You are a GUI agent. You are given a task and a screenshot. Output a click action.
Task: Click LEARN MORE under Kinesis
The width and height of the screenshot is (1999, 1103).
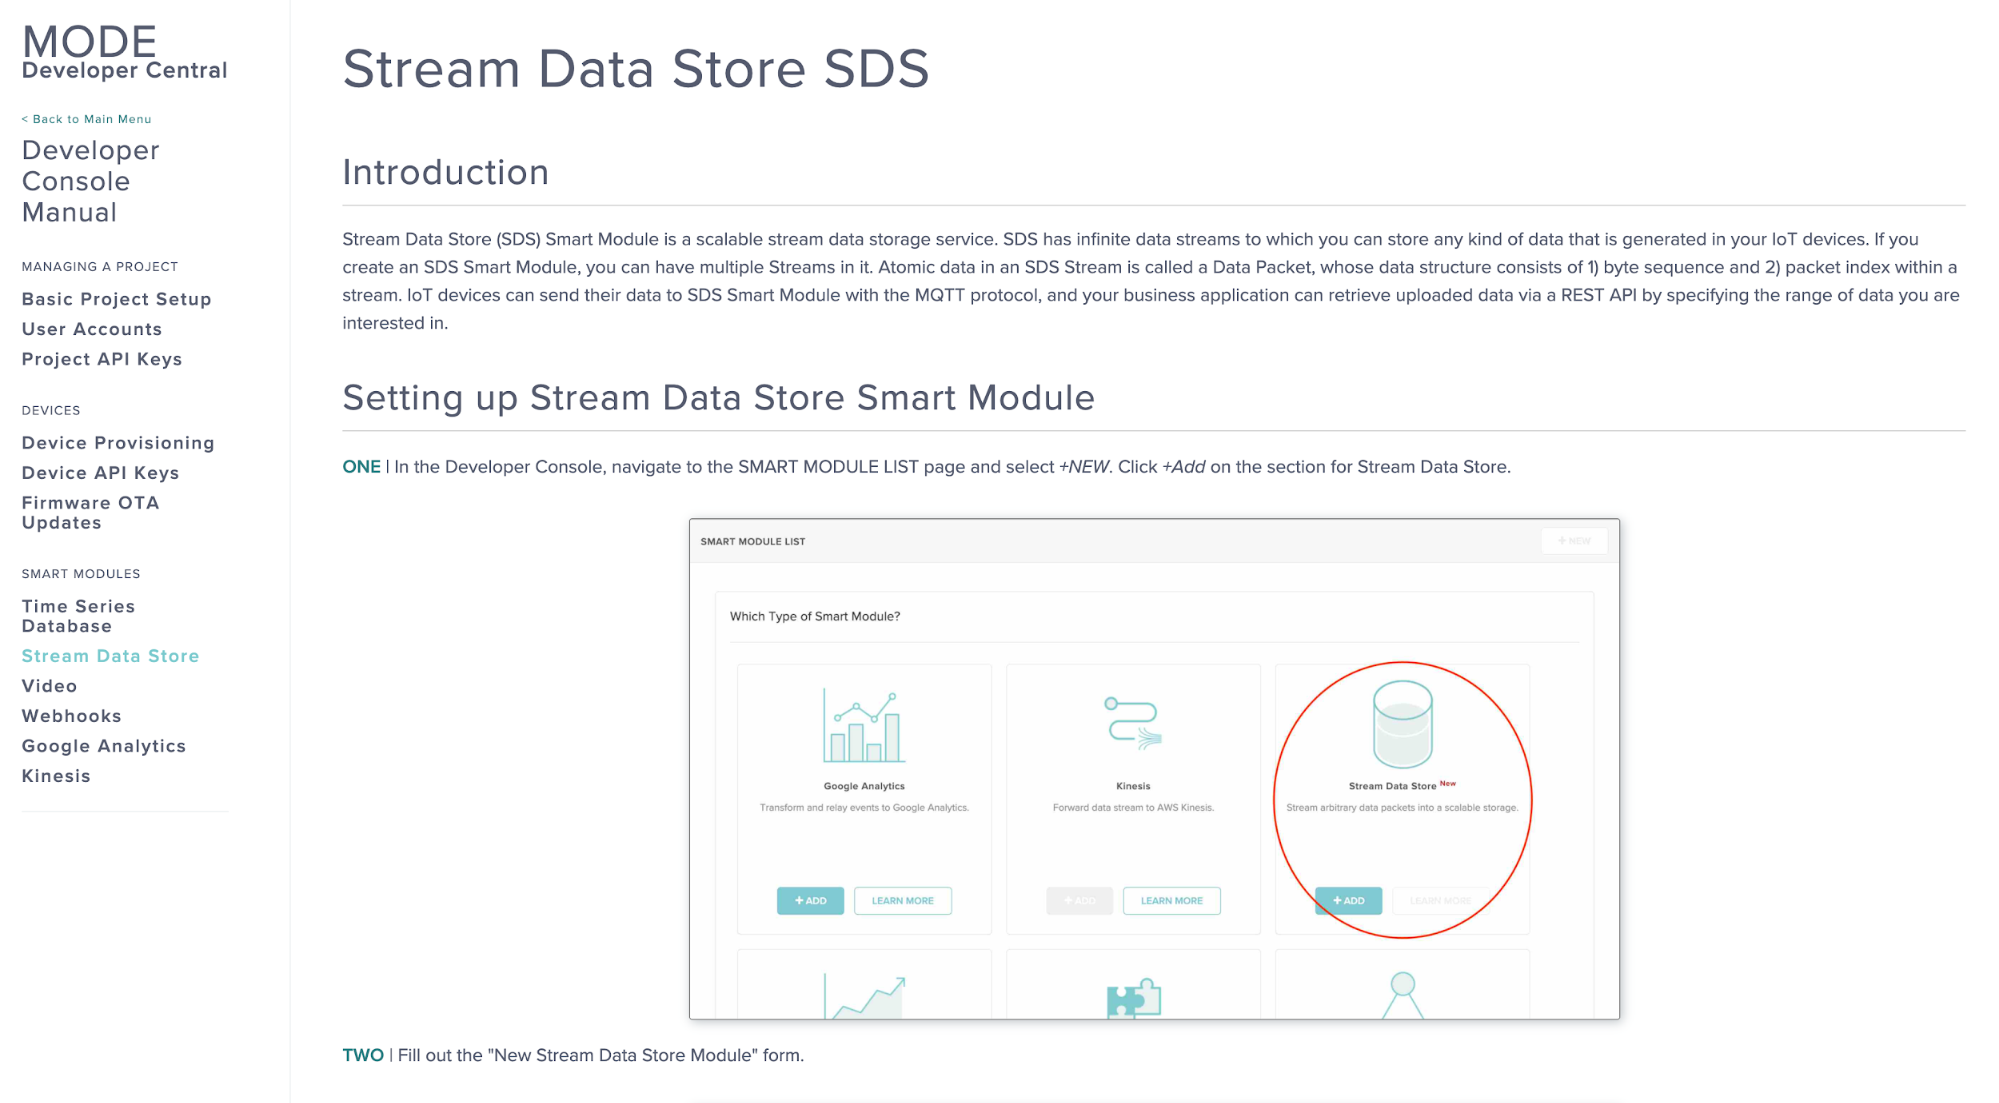tap(1171, 900)
